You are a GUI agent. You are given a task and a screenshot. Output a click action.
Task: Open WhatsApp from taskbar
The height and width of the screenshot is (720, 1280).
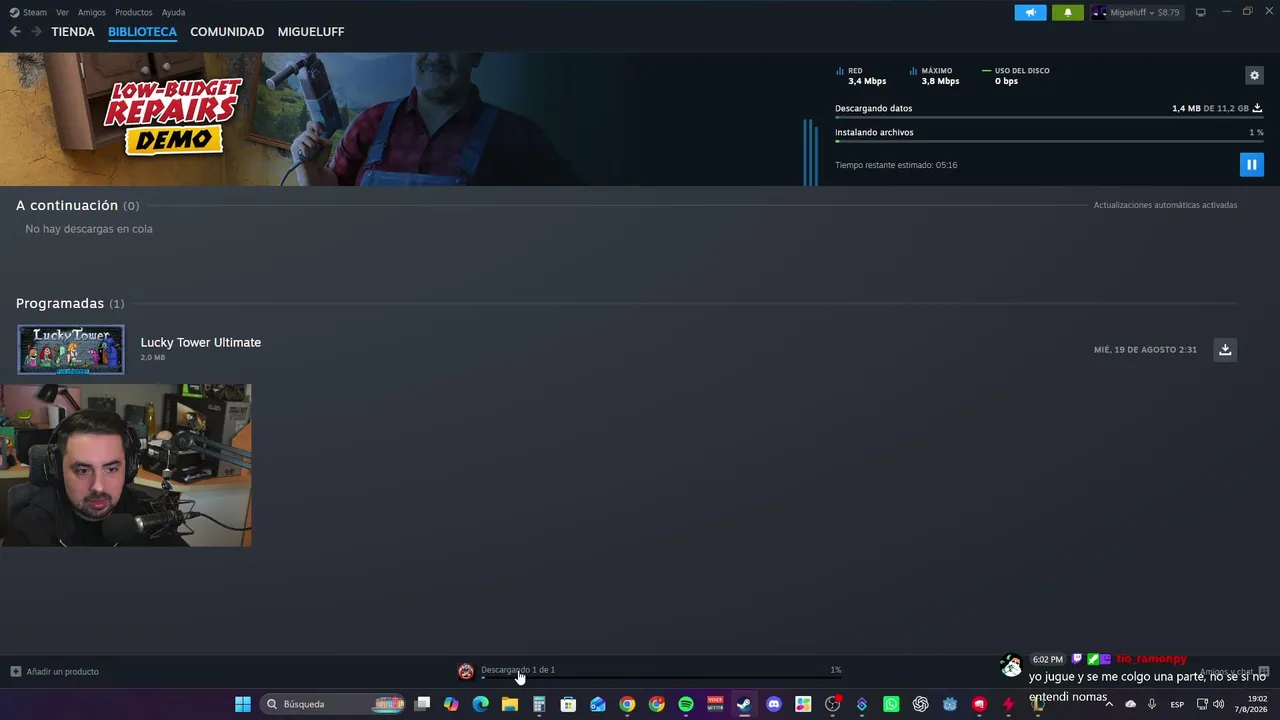click(891, 704)
